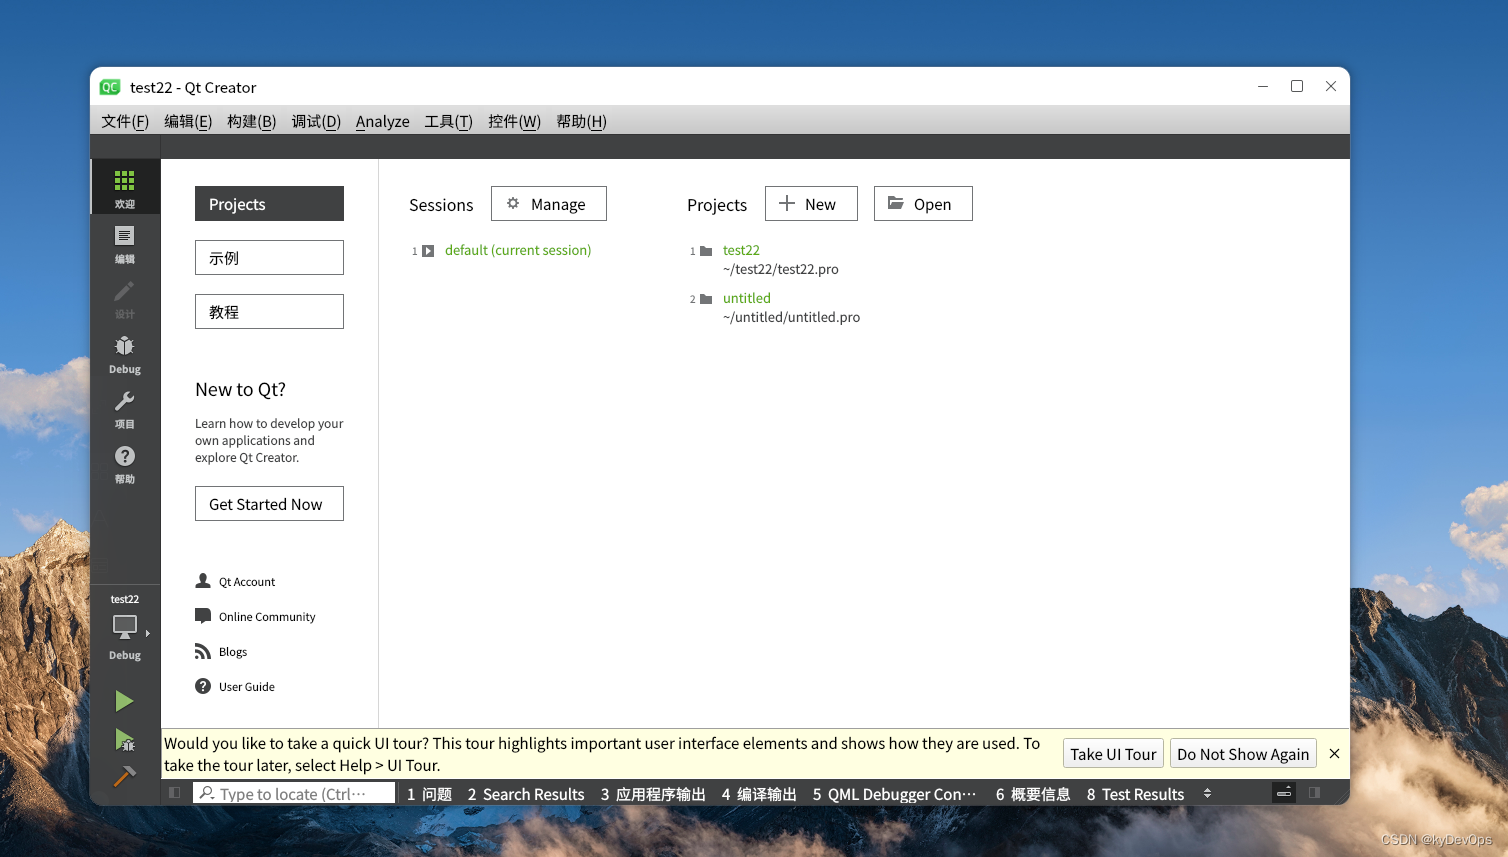Click the Open project button
Image resolution: width=1508 pixels, height=857 pixels.
923,204
